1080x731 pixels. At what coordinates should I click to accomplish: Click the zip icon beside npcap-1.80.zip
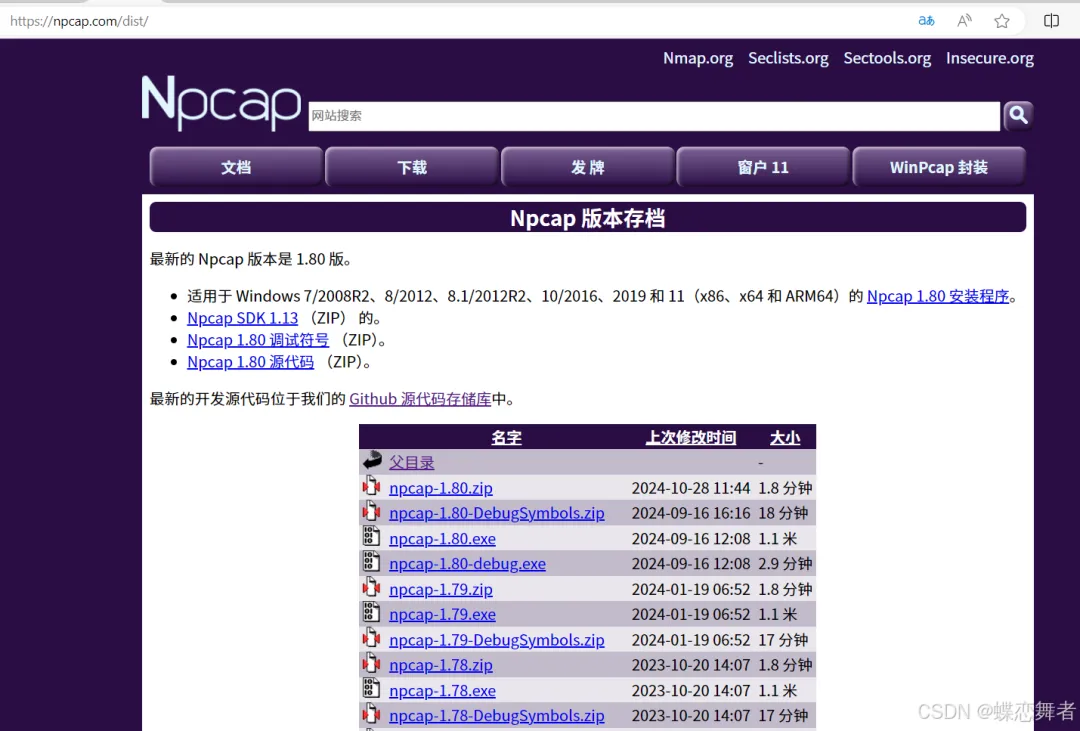(x=371, y=486)
